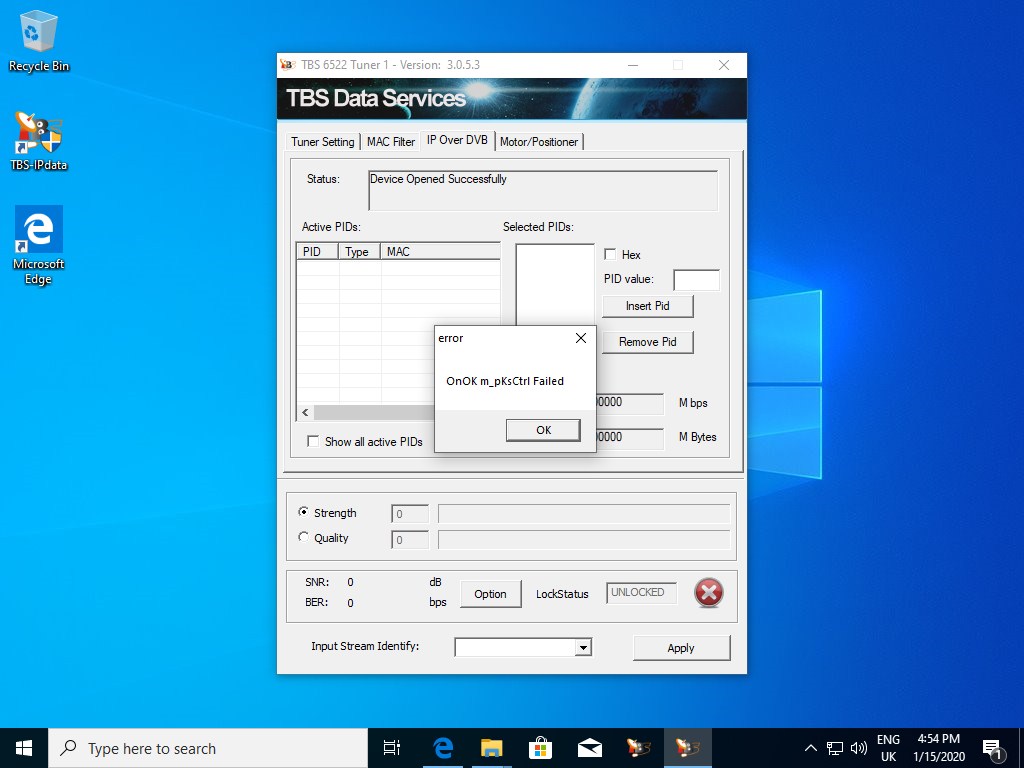Open the Recycle Bin desktop icon
This screenshot has width=1024, height=768.
39,40
